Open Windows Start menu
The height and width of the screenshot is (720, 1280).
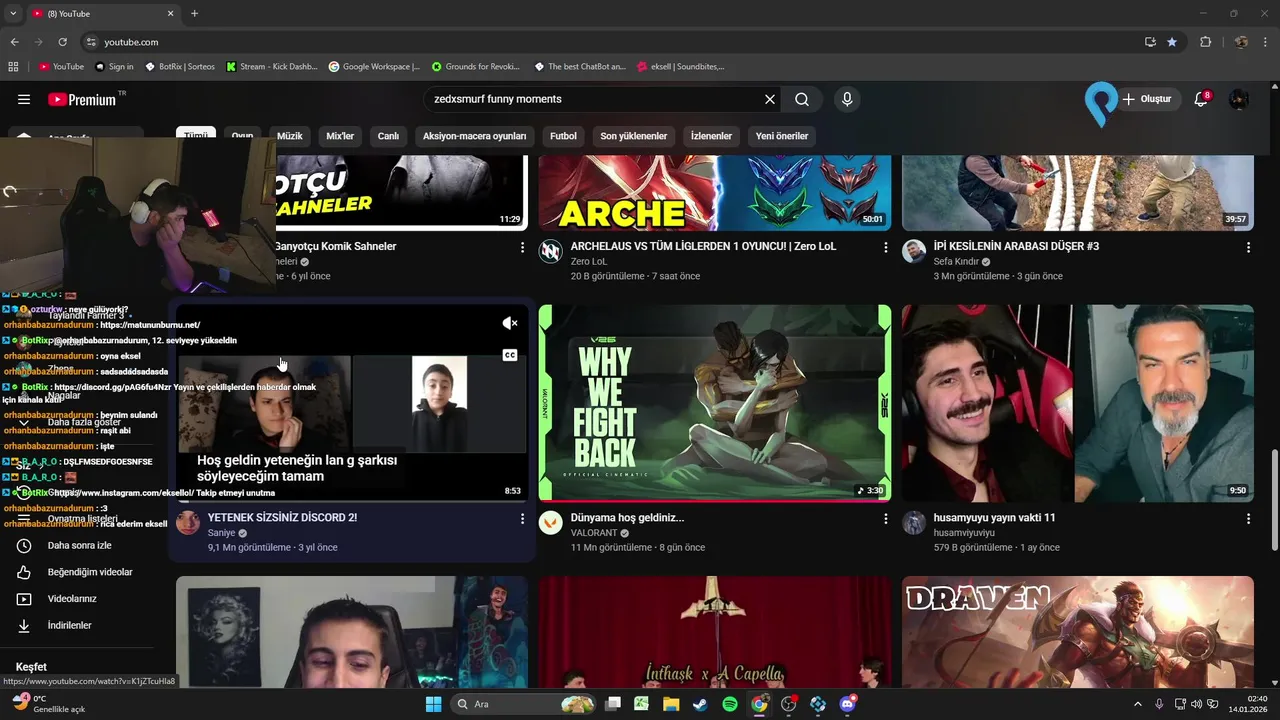click(433, 704)
